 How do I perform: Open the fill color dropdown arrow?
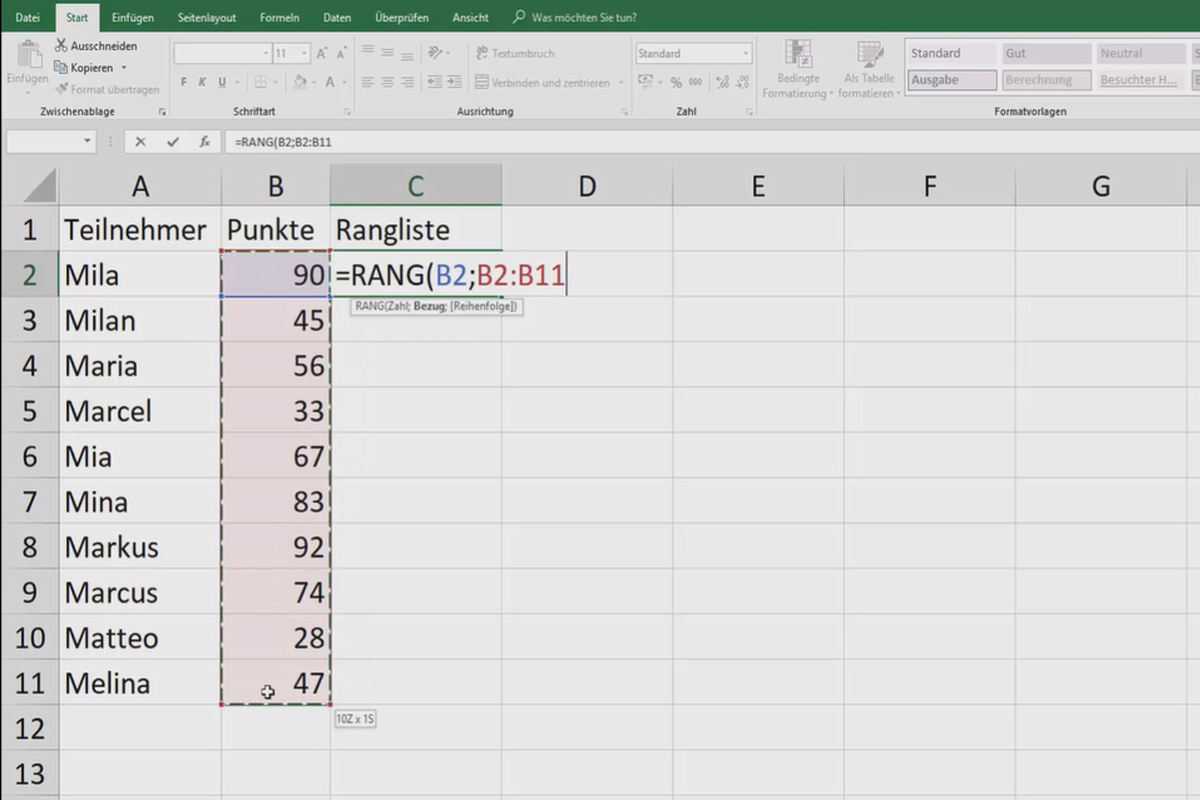[x=315, y=81]
